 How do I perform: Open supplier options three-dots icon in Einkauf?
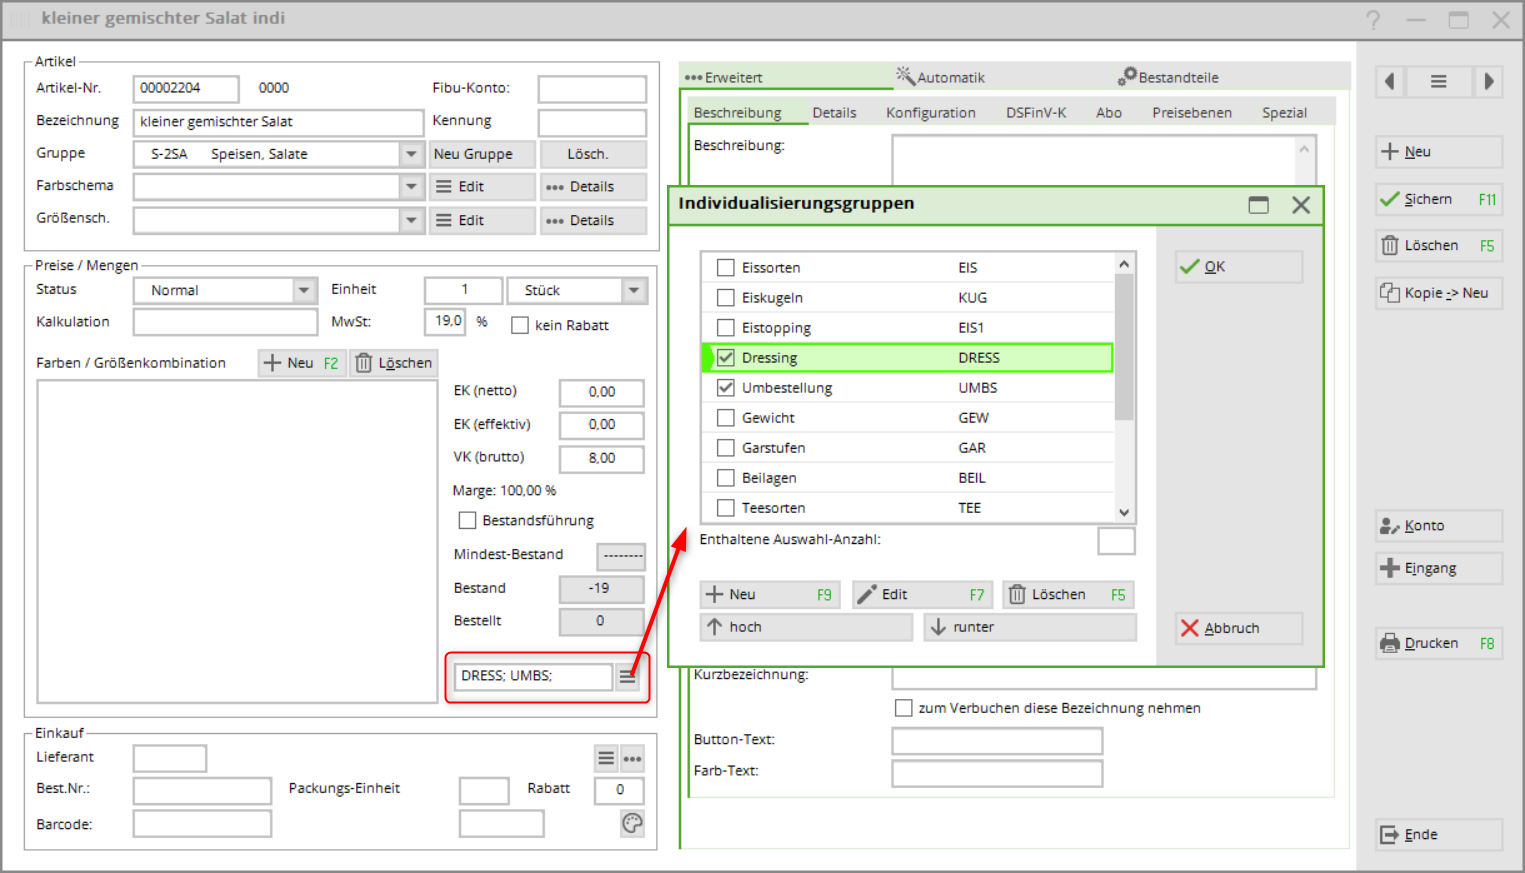point(632,759)
